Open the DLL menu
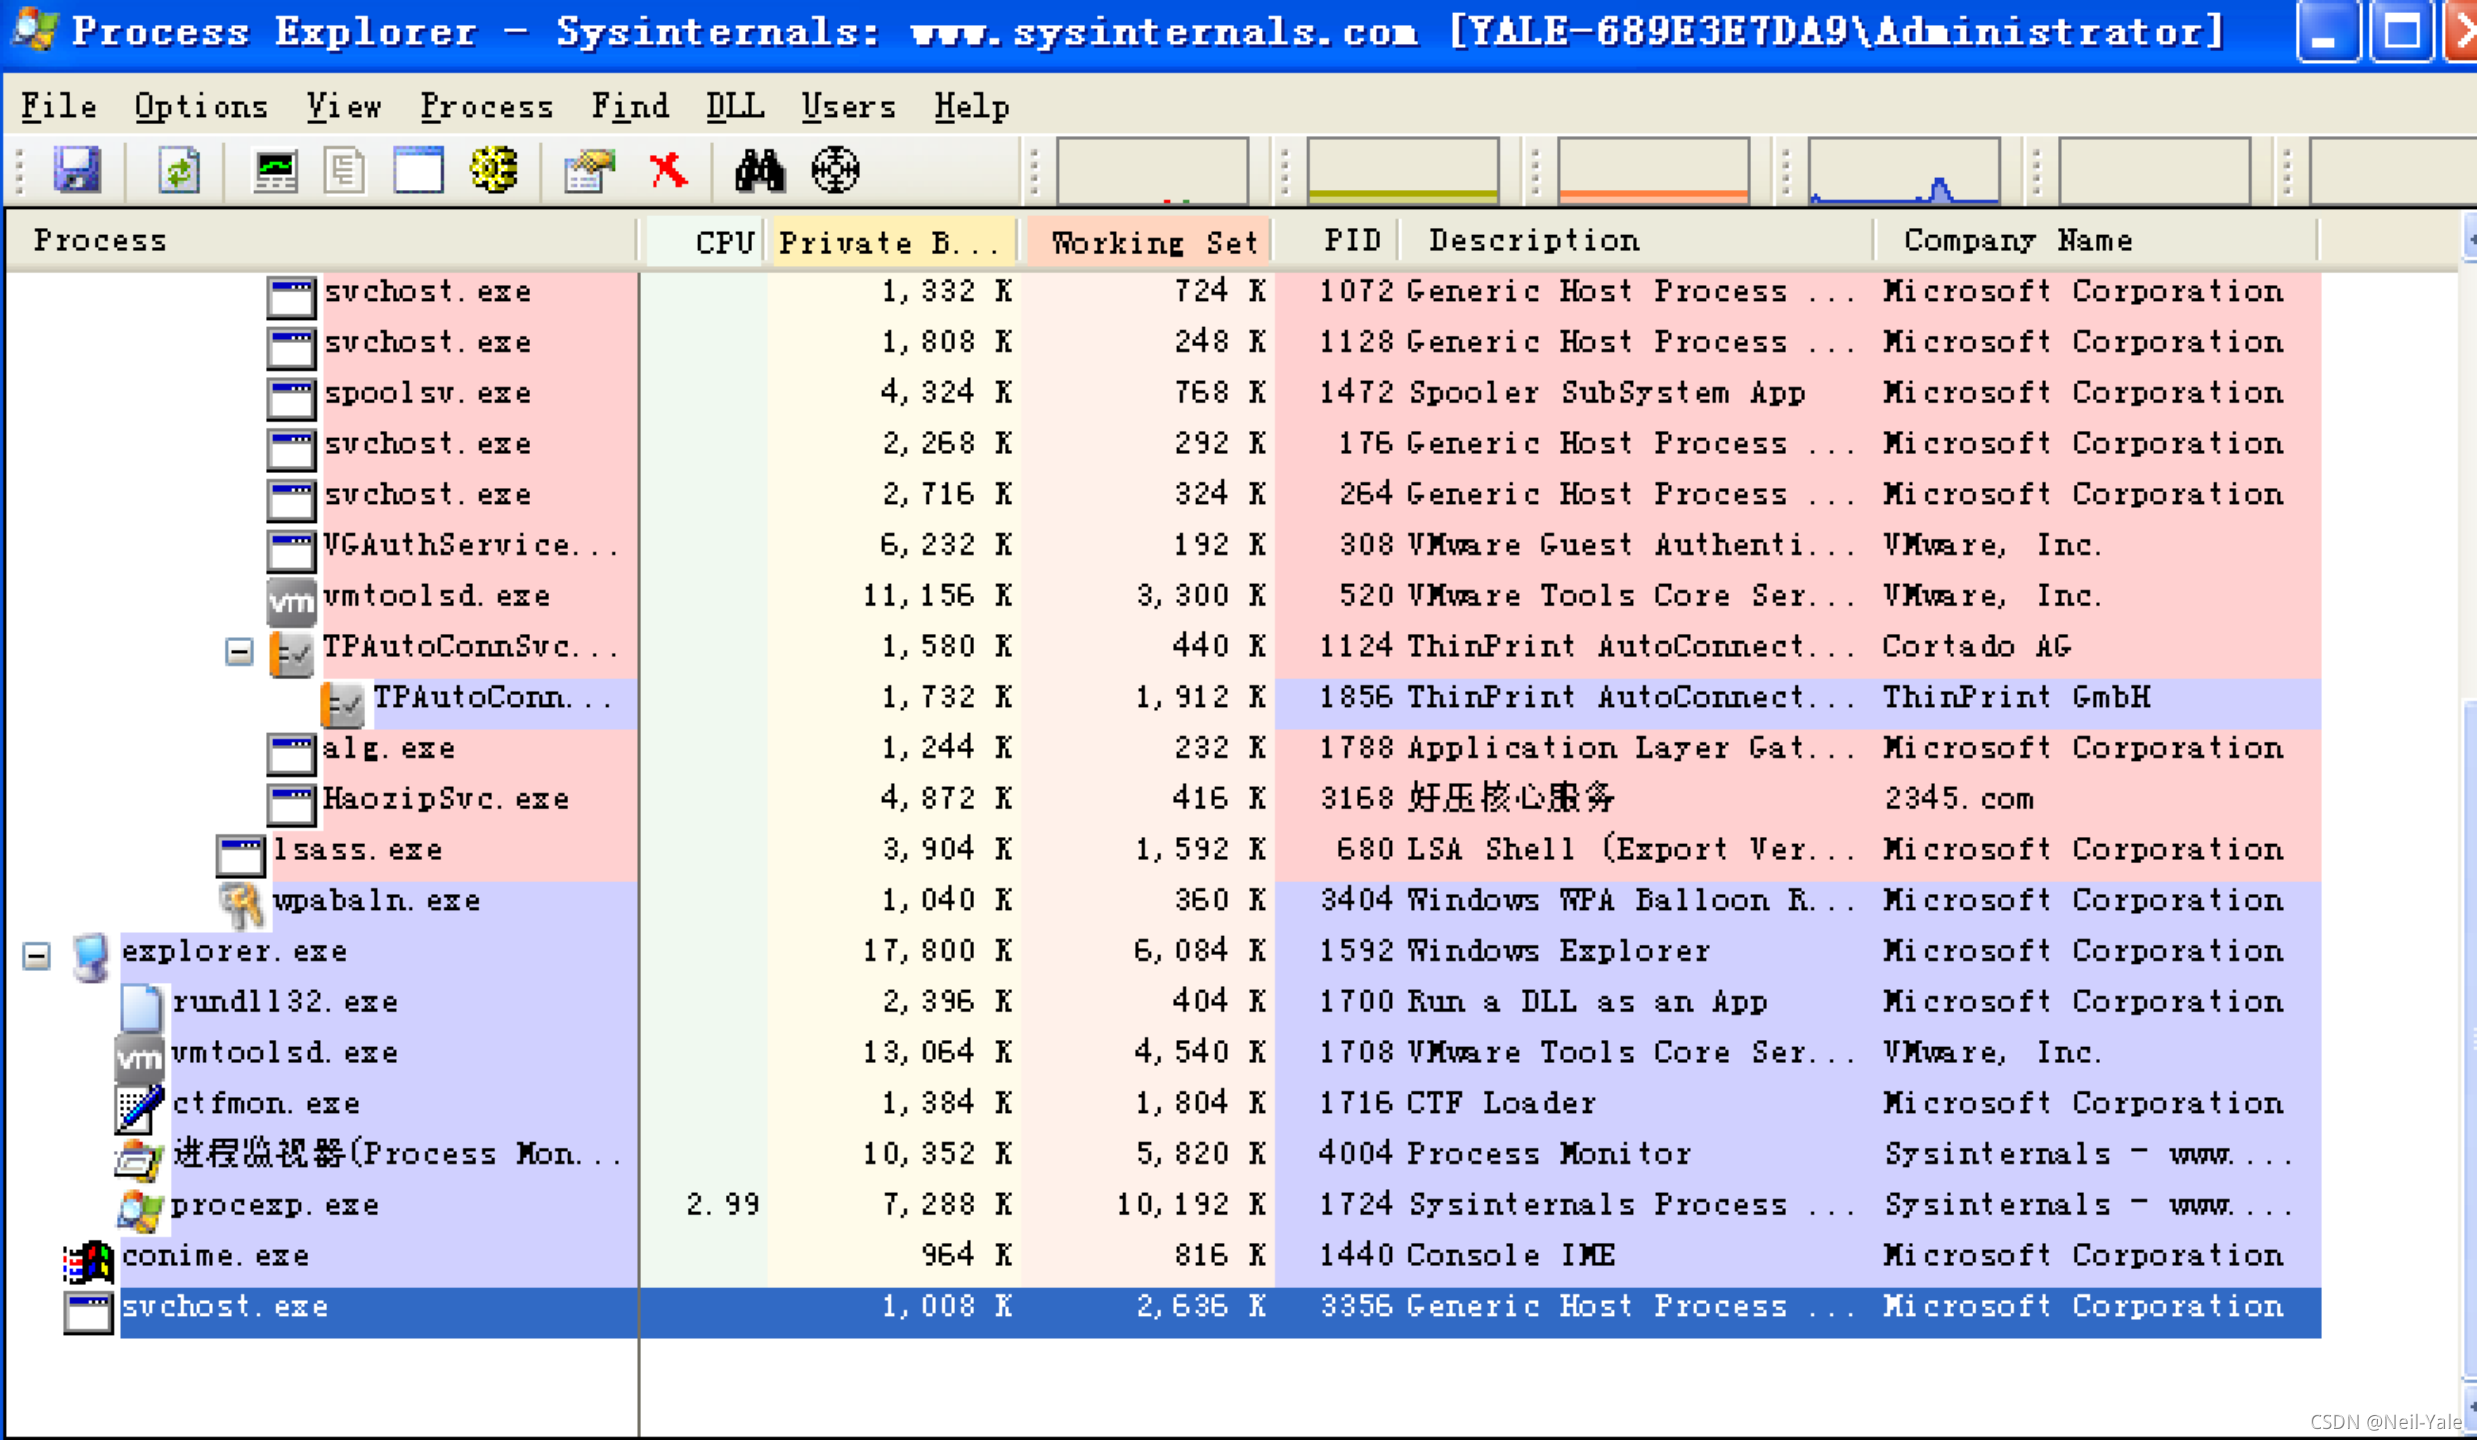Screen dimensions: 2477x1440 point(735,106)
